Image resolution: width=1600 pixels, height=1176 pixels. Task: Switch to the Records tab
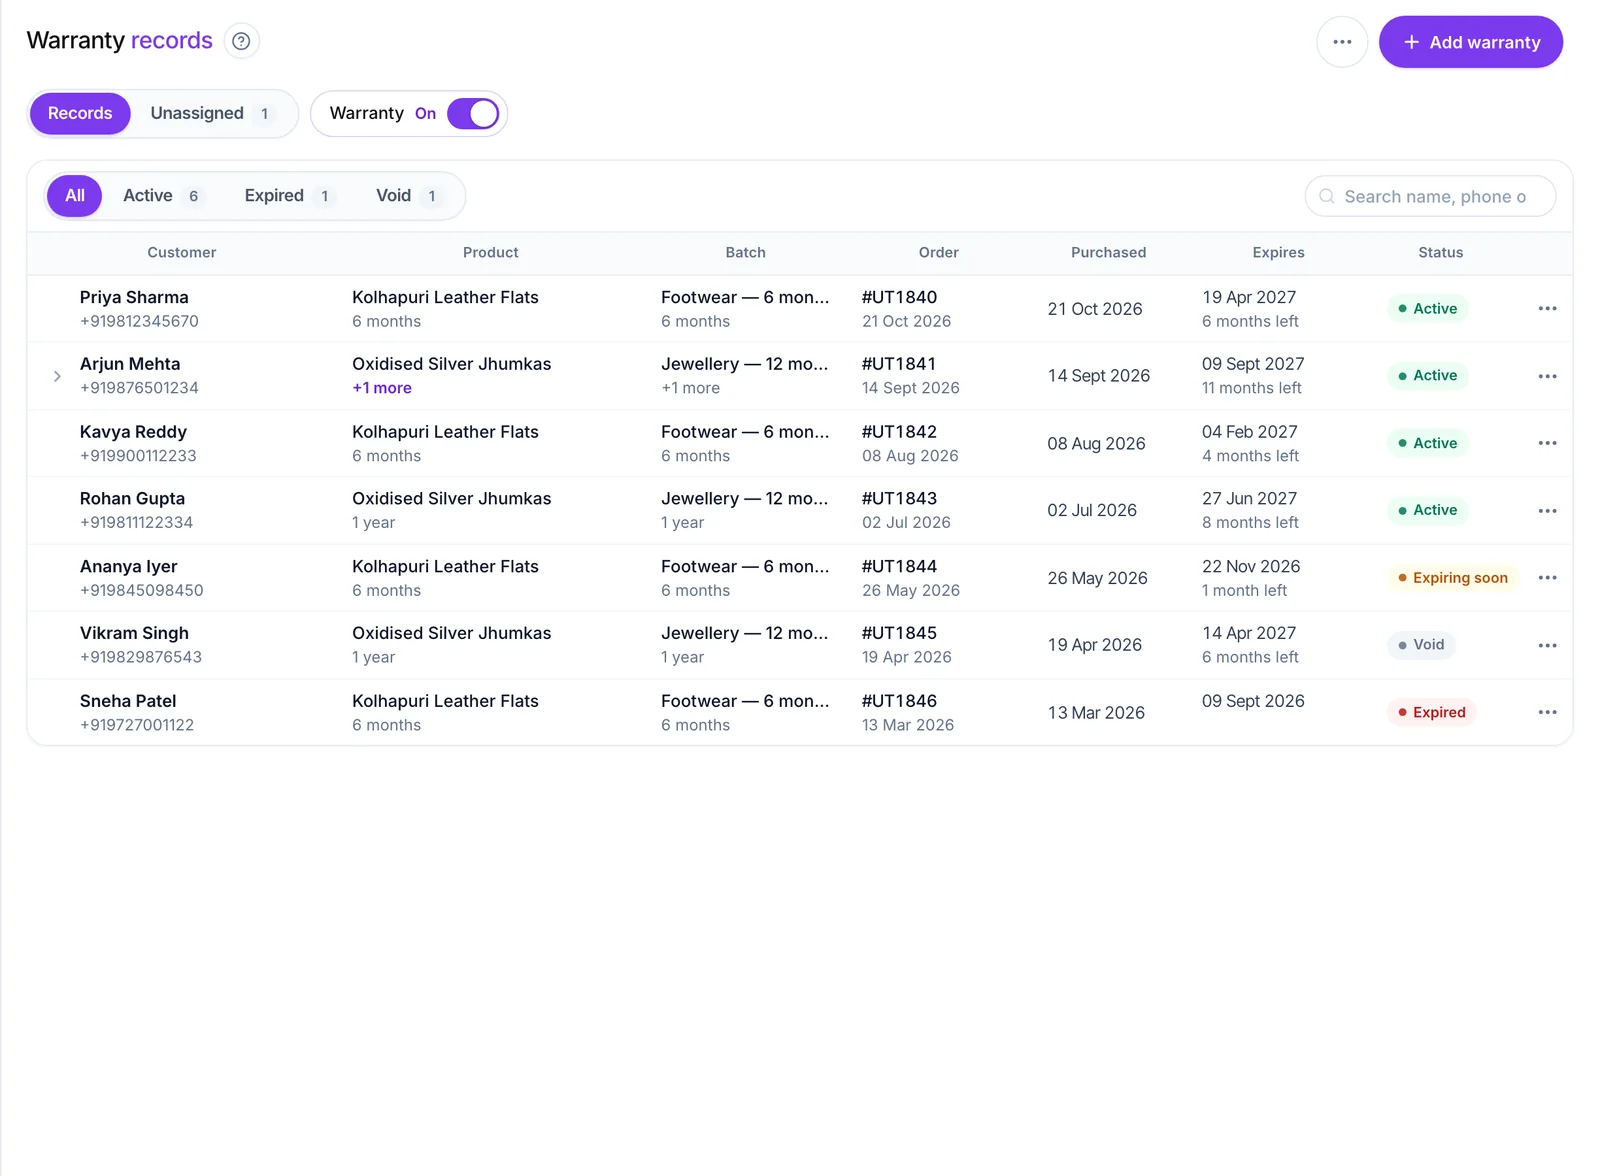pyautogui.click(x=80, y=113)
